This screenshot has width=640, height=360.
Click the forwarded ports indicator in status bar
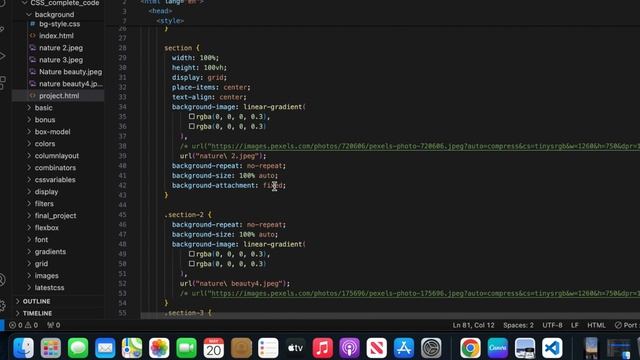click(53, 325)
